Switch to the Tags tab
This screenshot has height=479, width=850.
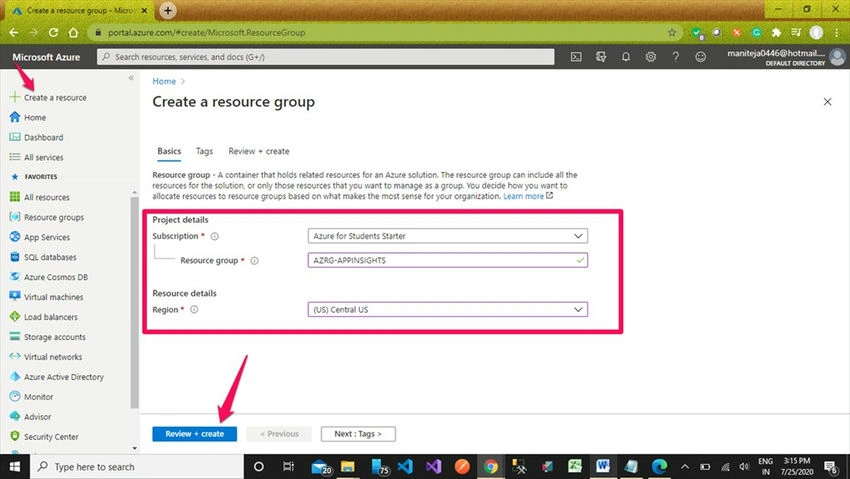click(x=204, y=151)
